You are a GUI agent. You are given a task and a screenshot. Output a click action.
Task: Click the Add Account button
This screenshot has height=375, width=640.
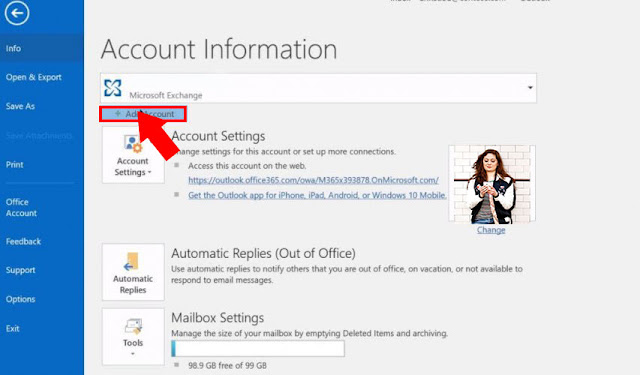point(143,114)
